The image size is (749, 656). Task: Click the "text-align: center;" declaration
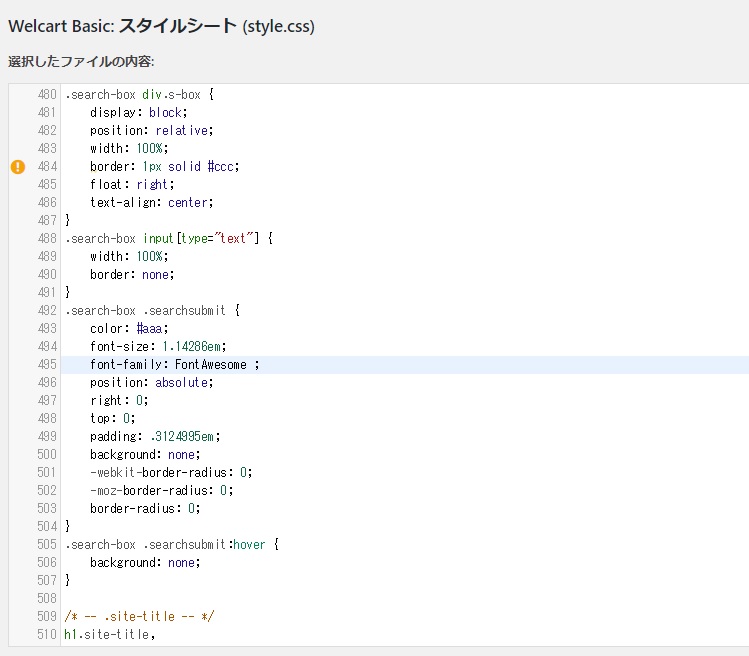[151, 203]
